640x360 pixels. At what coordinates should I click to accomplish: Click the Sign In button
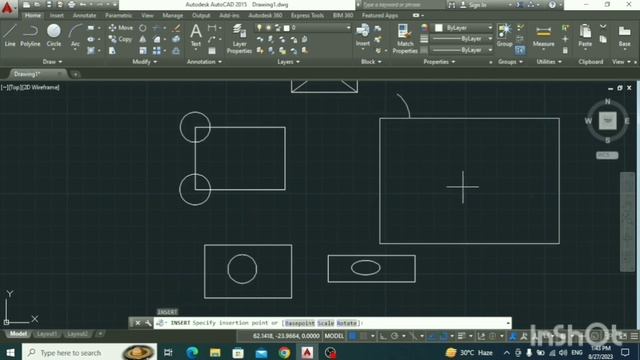(x=474, y=5)
